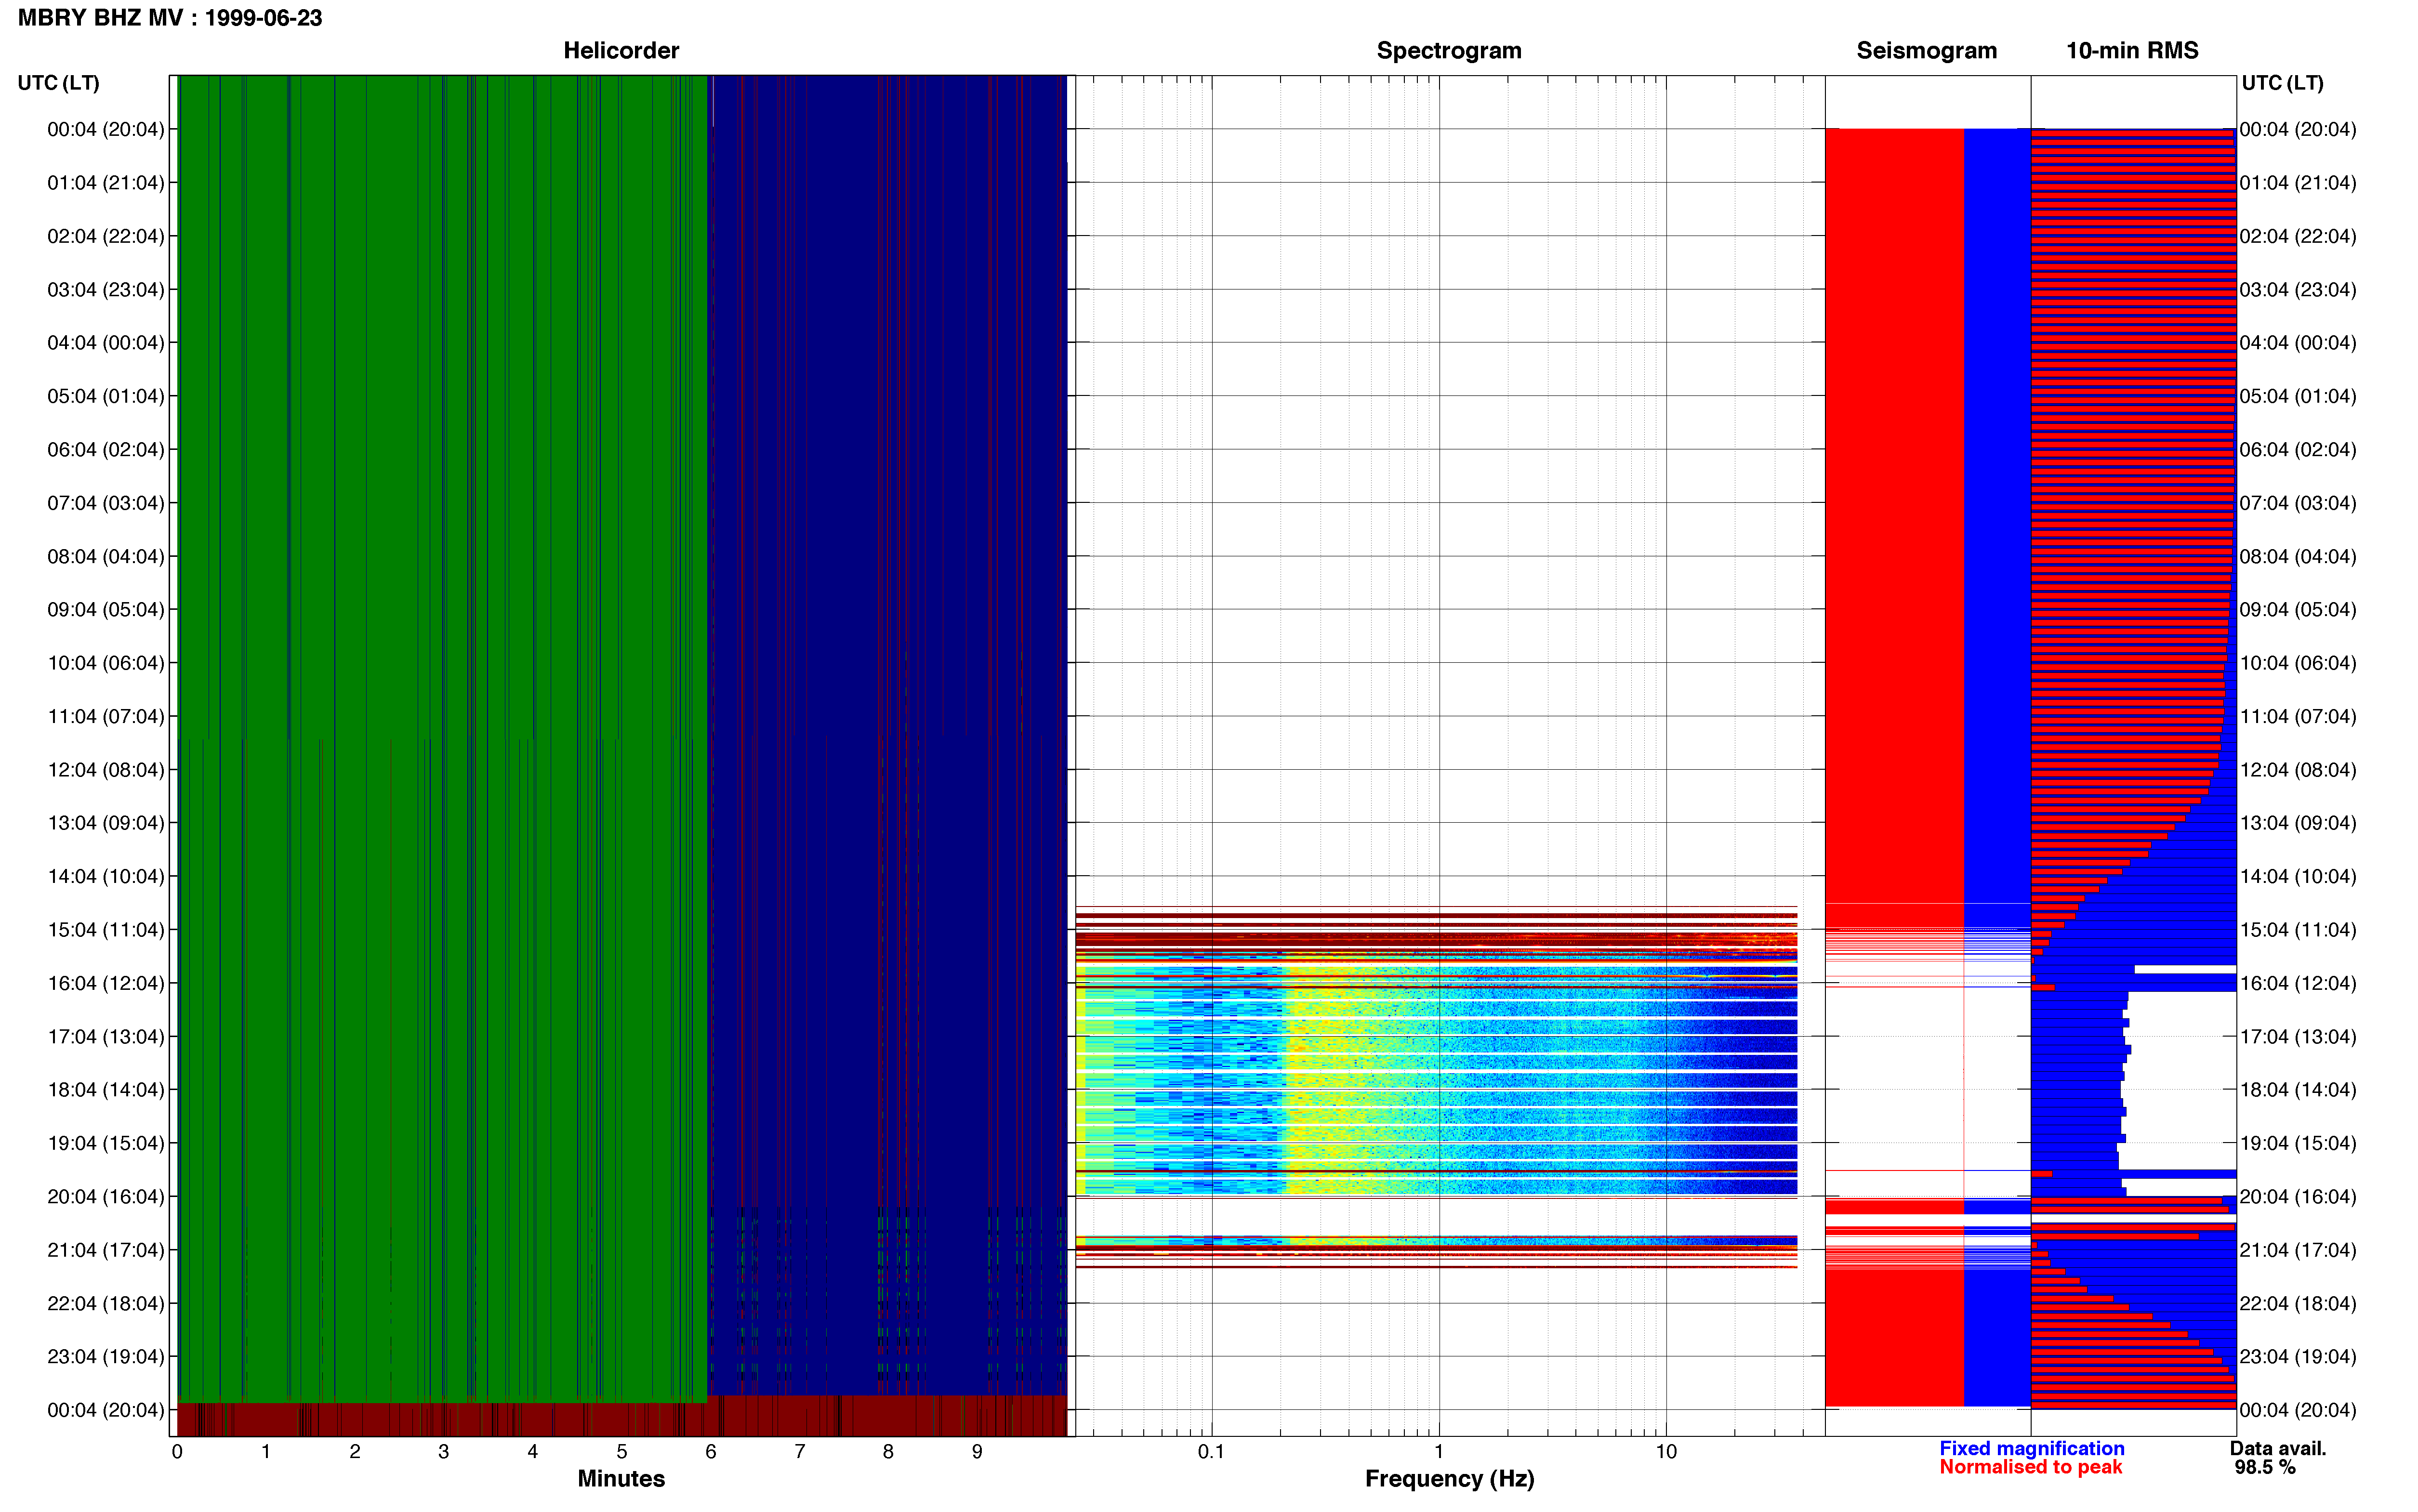Click the right '01:04 (21:04)' time label
This screenshot has height=1512, width=2418.
[2298, 183]
